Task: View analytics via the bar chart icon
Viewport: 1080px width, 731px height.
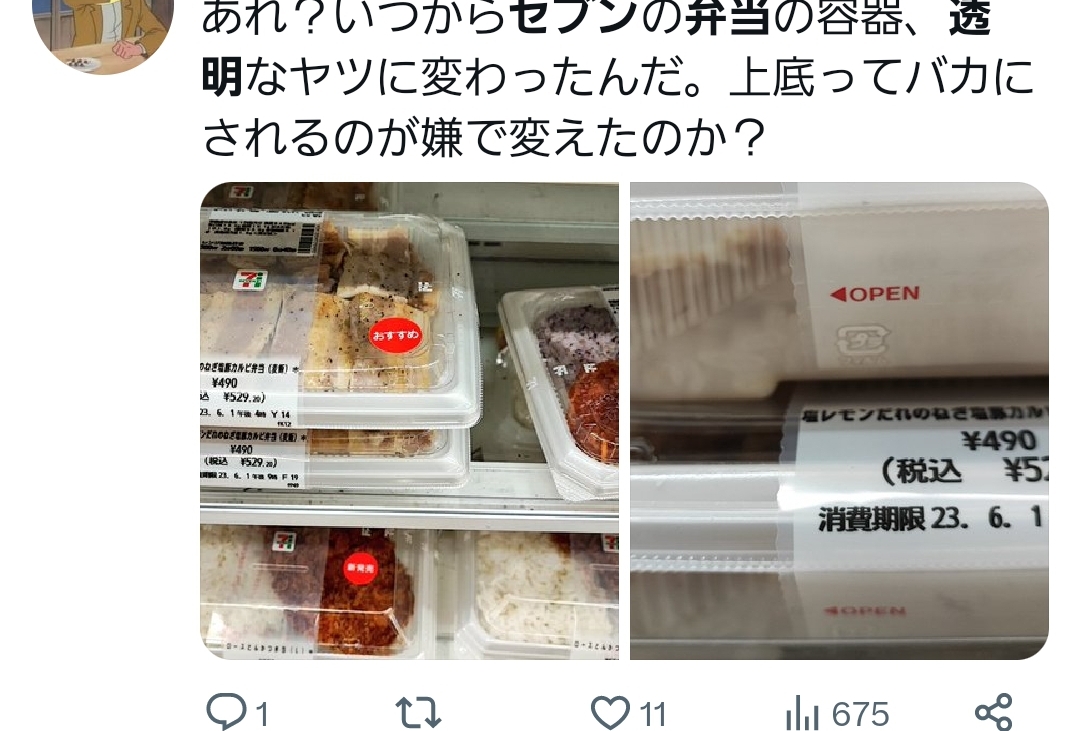Action: [801, 713]
